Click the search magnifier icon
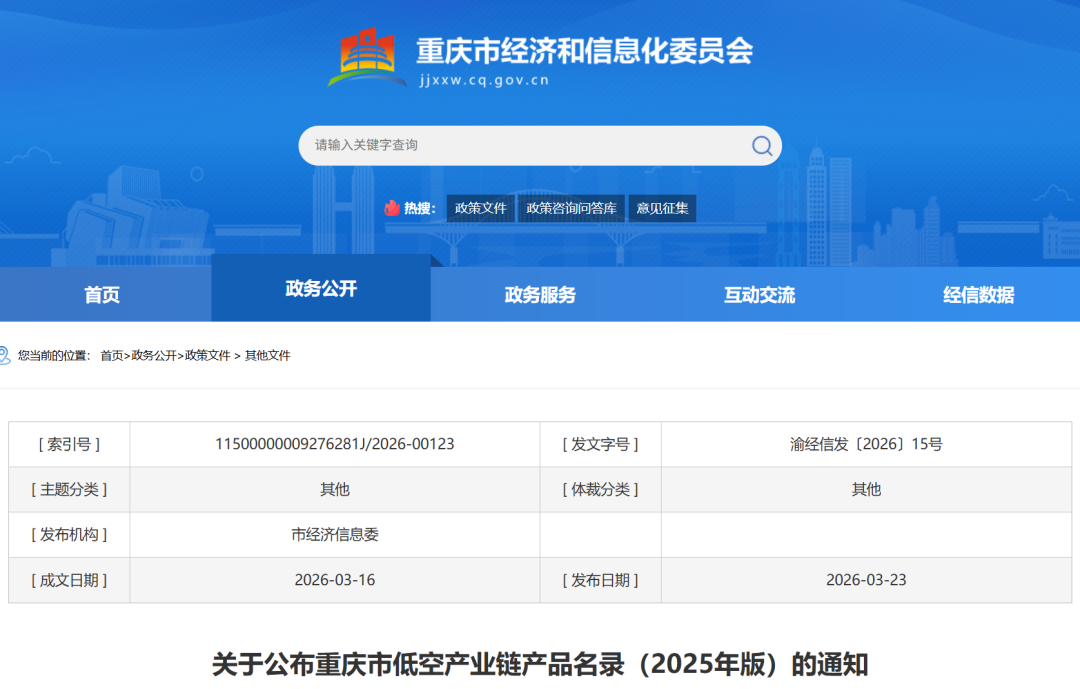Screen dimensions: 1080x689 pos(762,146)
